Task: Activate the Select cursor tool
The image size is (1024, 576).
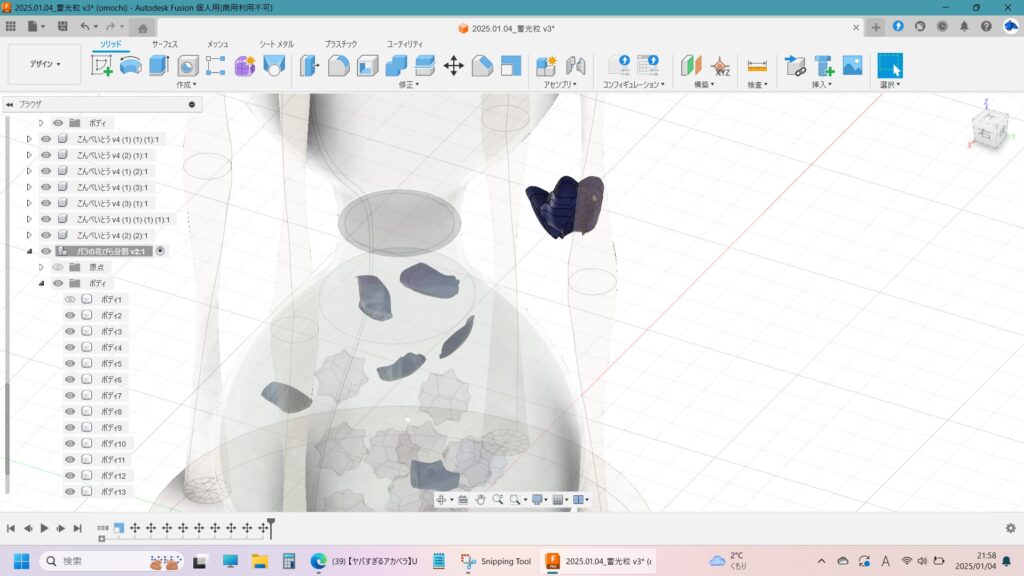Action: pos(889,66)
